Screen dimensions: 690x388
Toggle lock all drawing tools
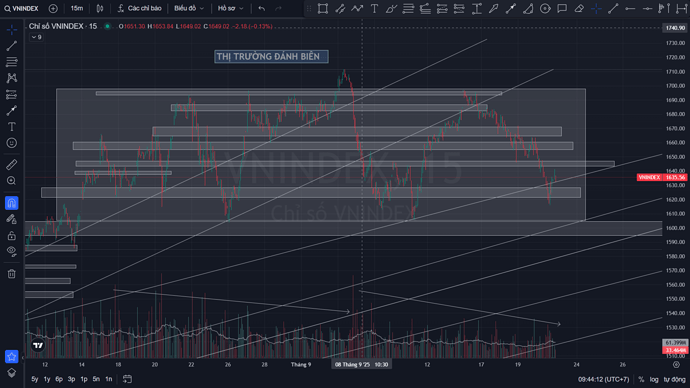pyautogui.click(x=12, y=235)
